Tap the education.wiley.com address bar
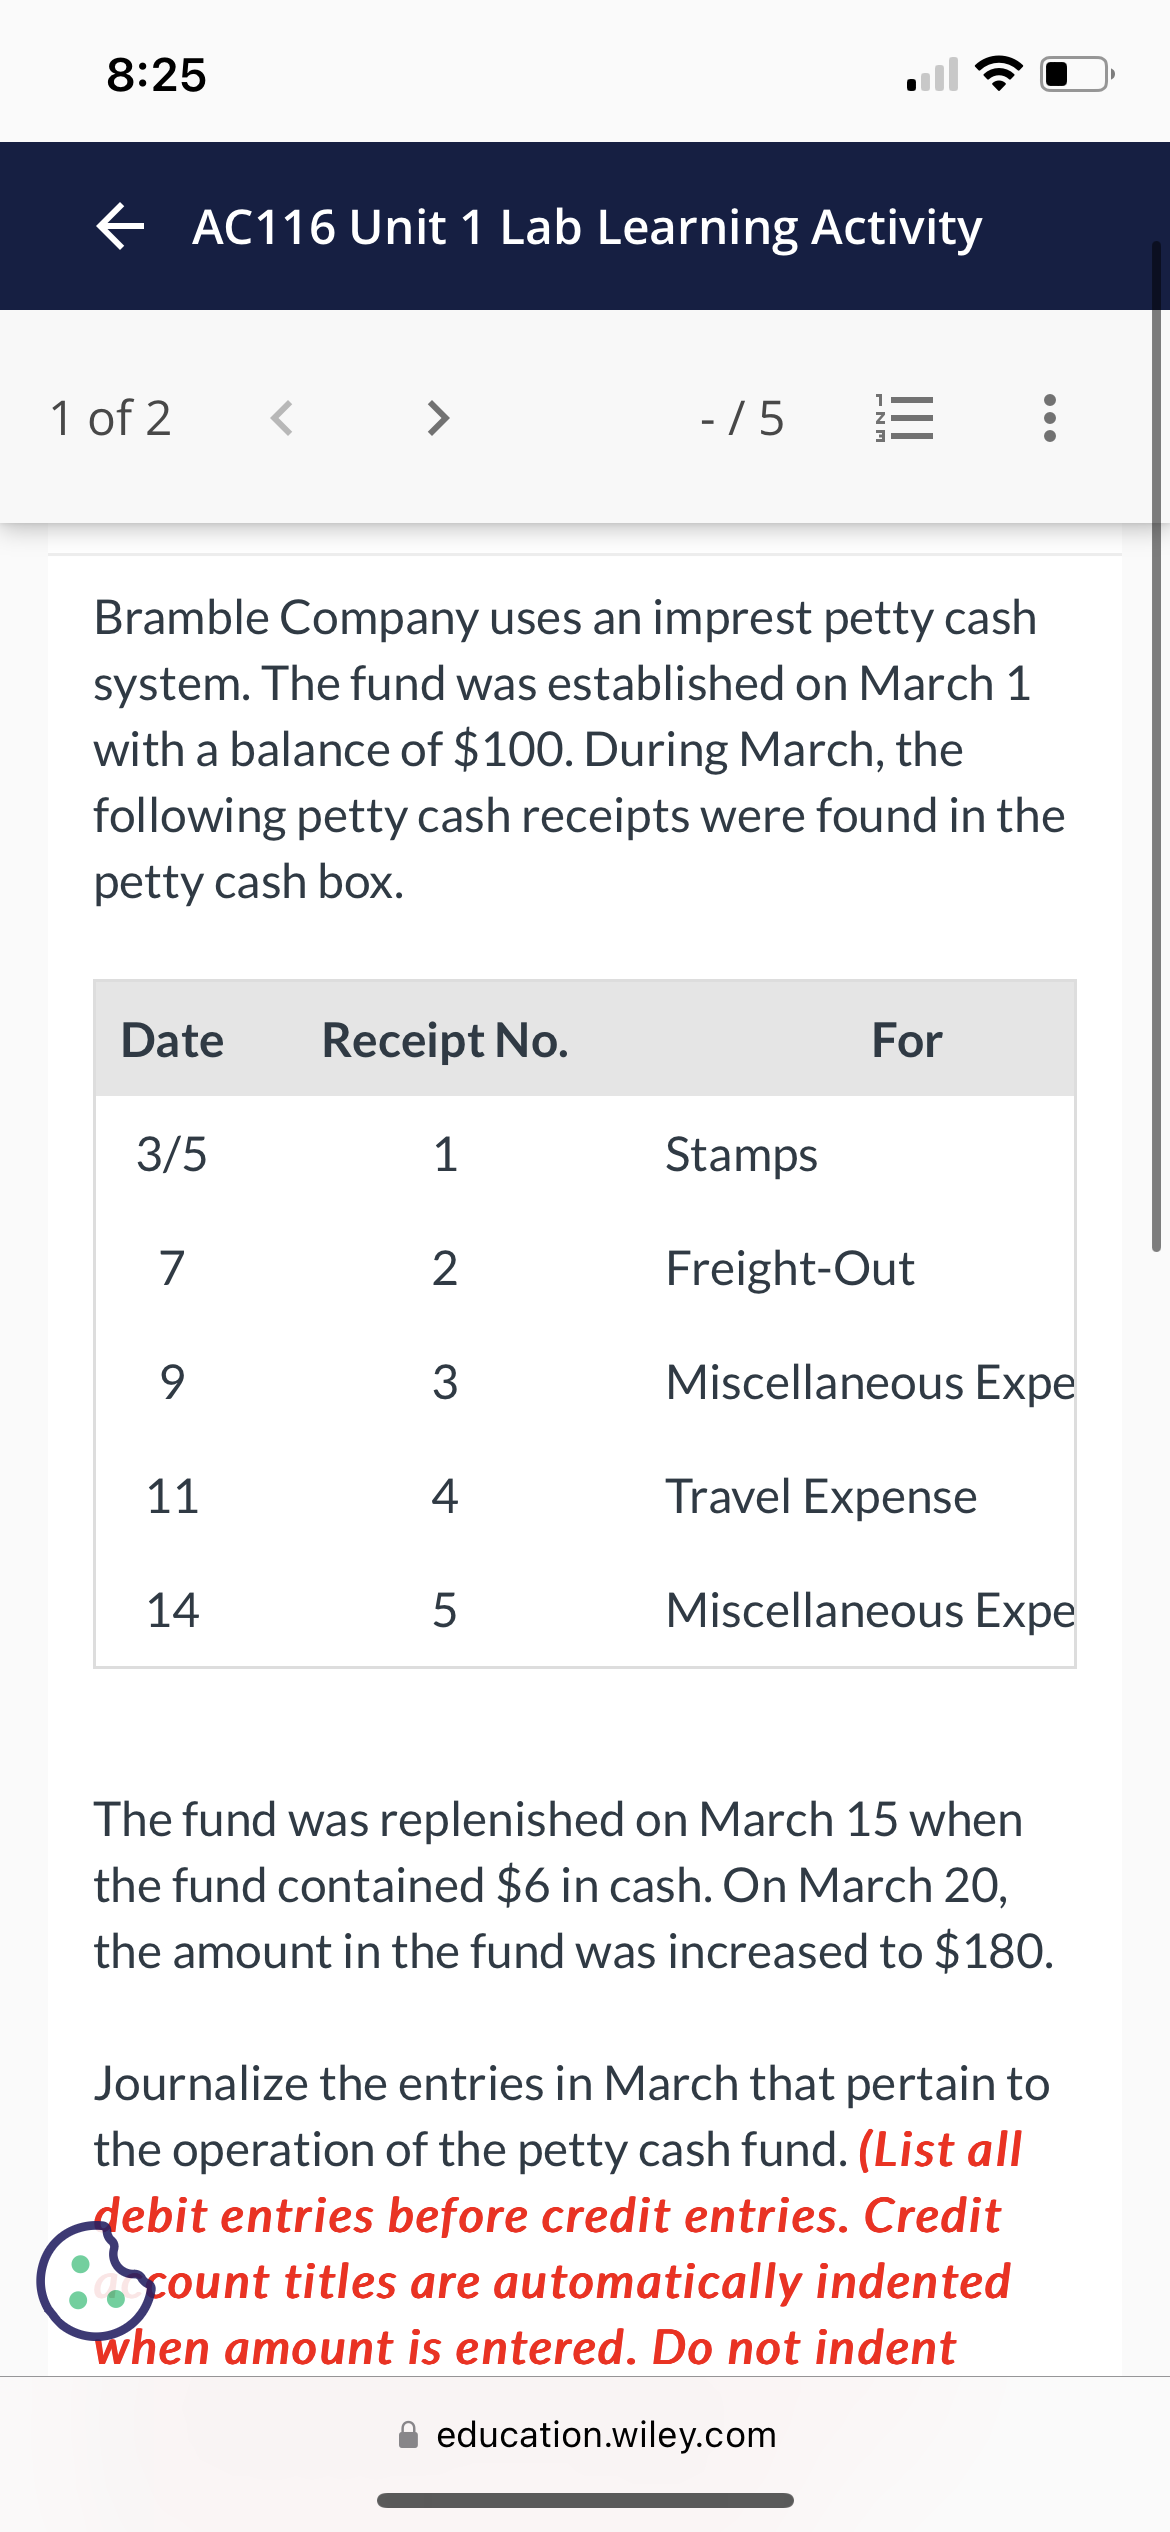 [x=606, y=2434]
